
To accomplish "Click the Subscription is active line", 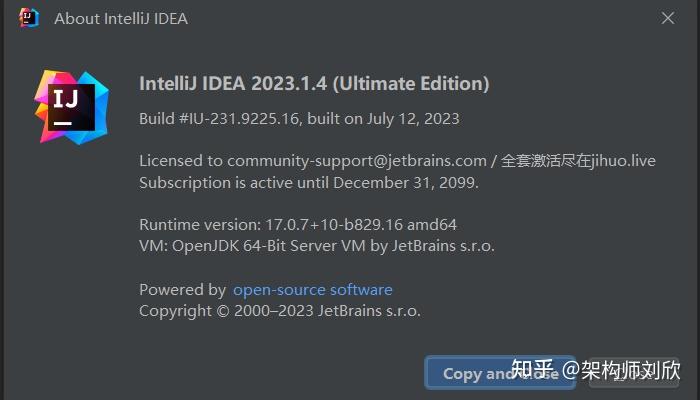I will click(x=309, y=183).
